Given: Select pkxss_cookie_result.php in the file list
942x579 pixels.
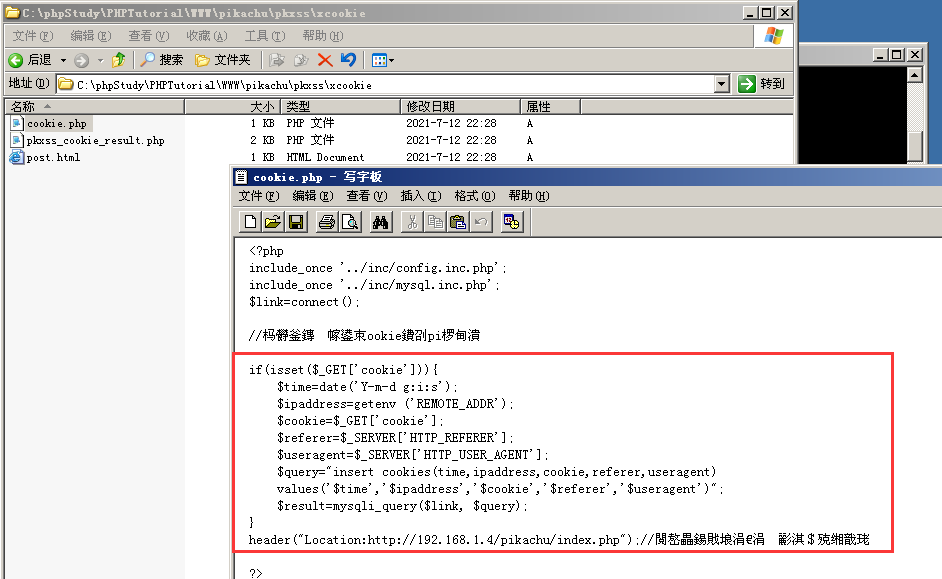Looking at the screenshot, I should click(x=95, y=141).
